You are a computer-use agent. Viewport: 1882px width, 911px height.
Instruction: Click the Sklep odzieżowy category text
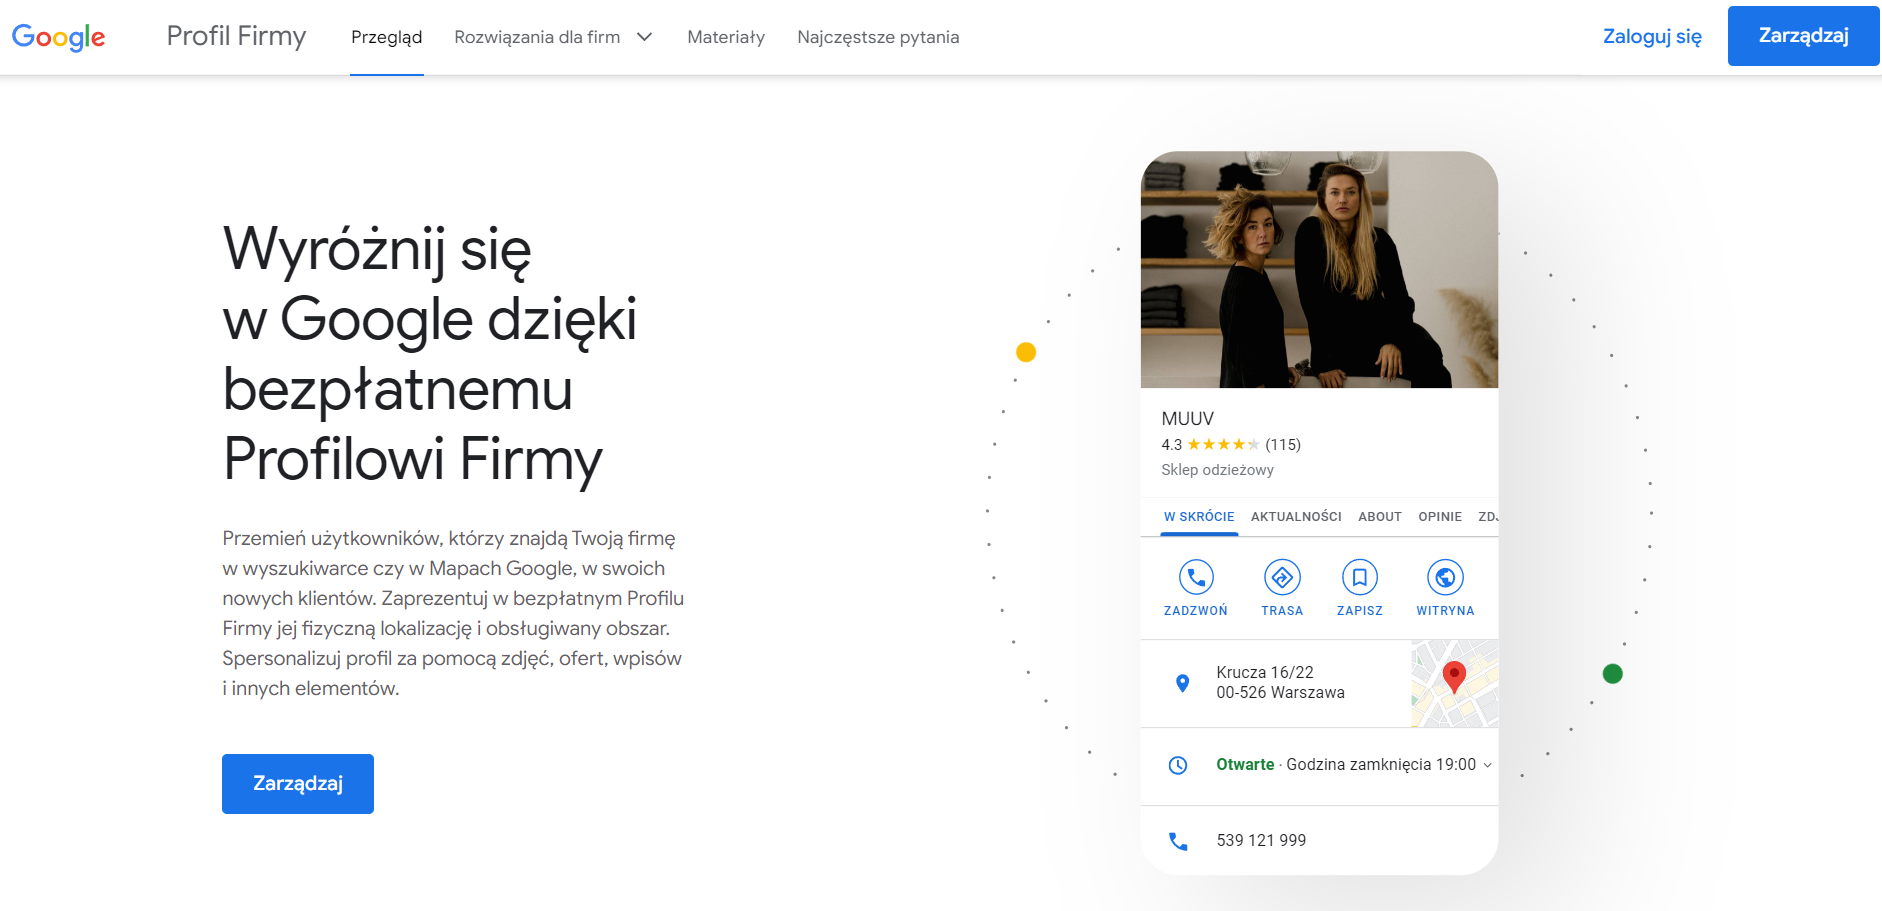pyautogui.click(x=1217, y=470)
